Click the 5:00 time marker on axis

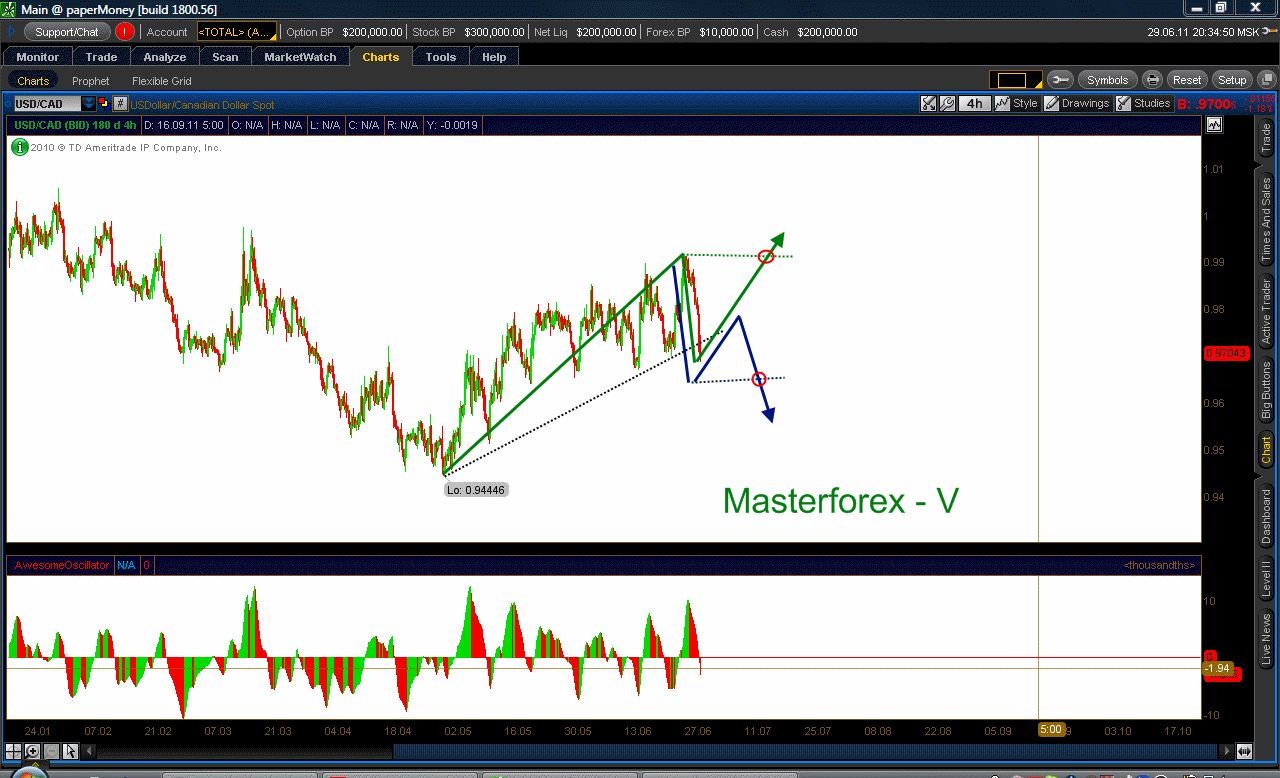pyautogui.click(x=1051, y=730)
